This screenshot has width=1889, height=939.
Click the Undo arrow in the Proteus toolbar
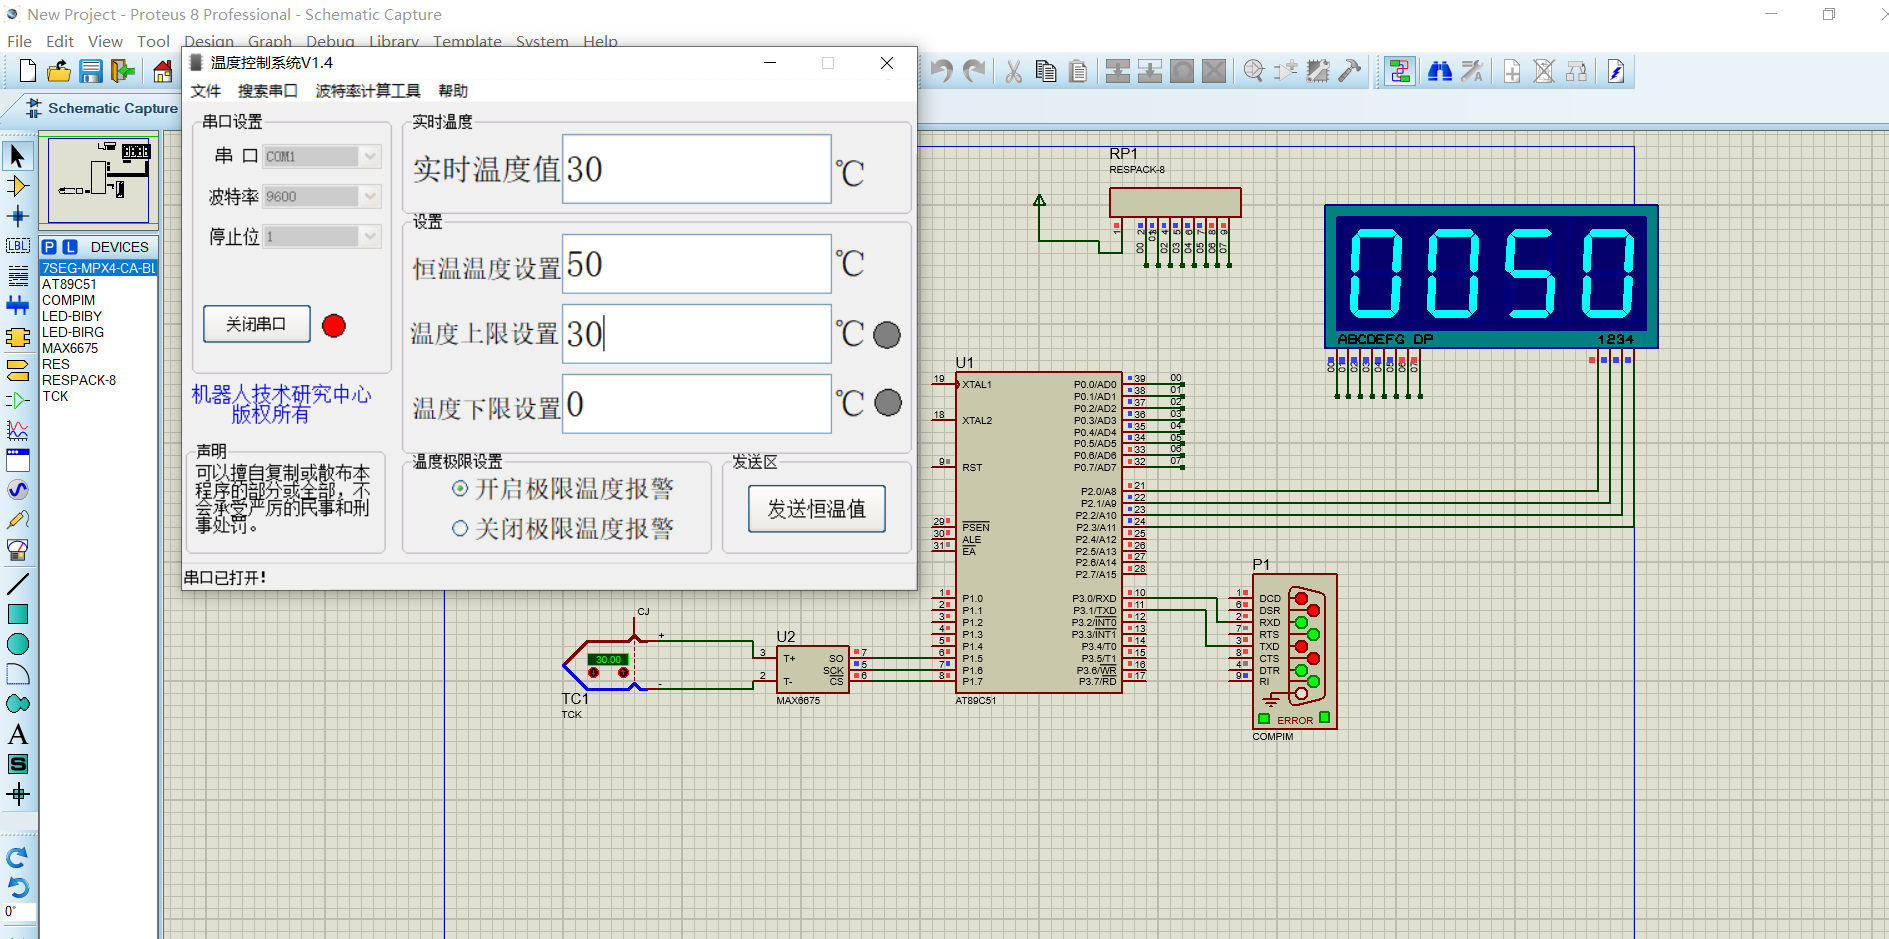(x=941, y=71)
